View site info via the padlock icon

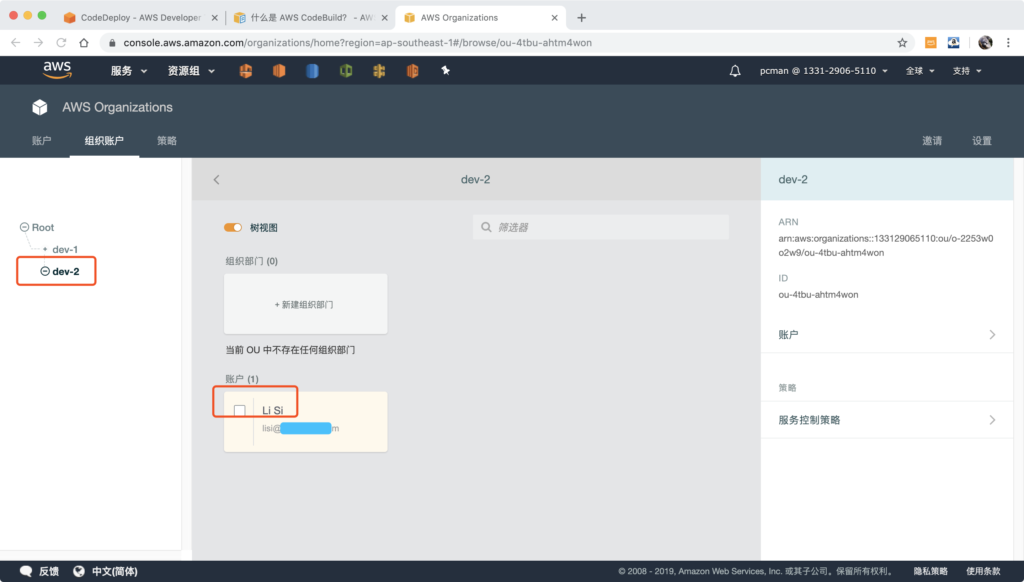pos(112,42)
